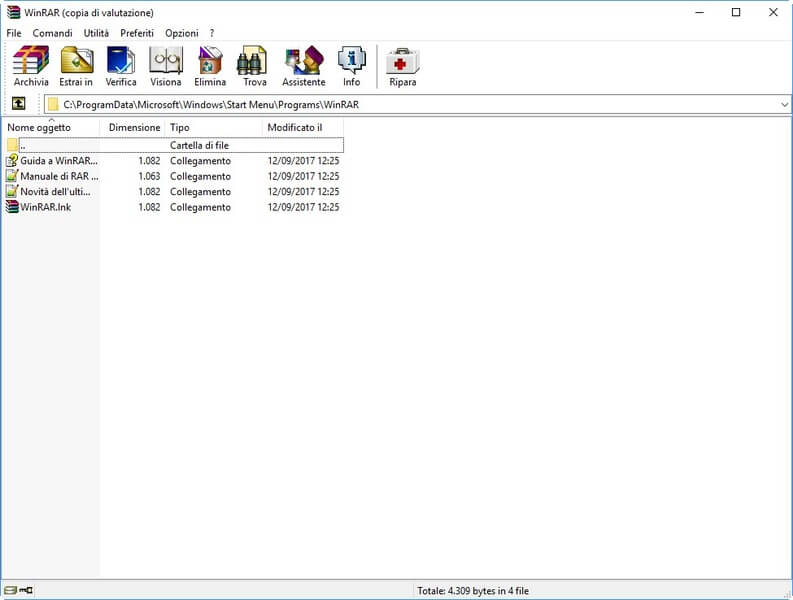Click the Verifica archive icon
The image size is (793, 600).
click(x=121, y=60)
